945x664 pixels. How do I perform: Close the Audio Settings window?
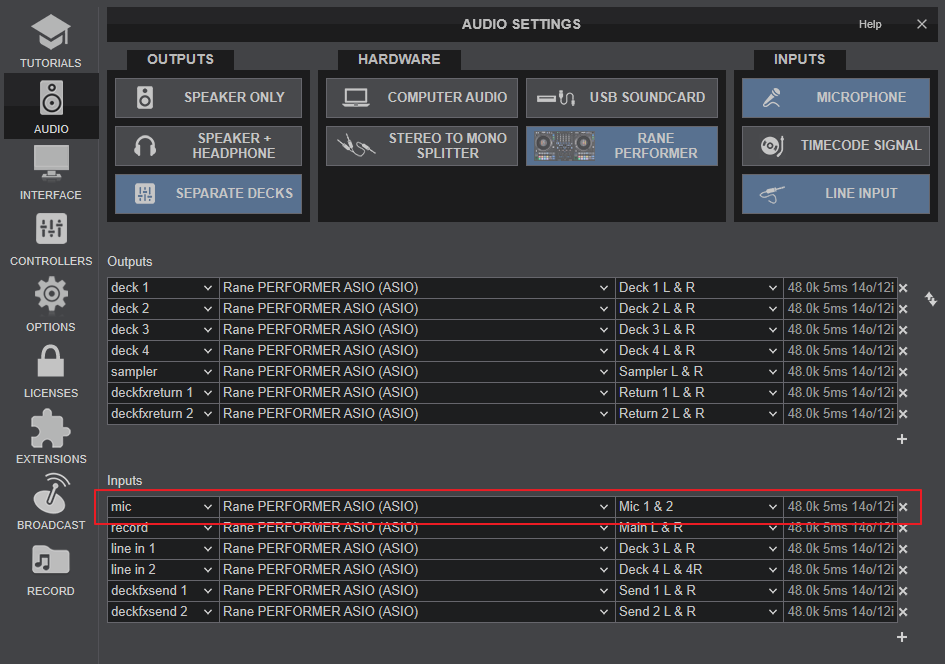tap(921, 25)
